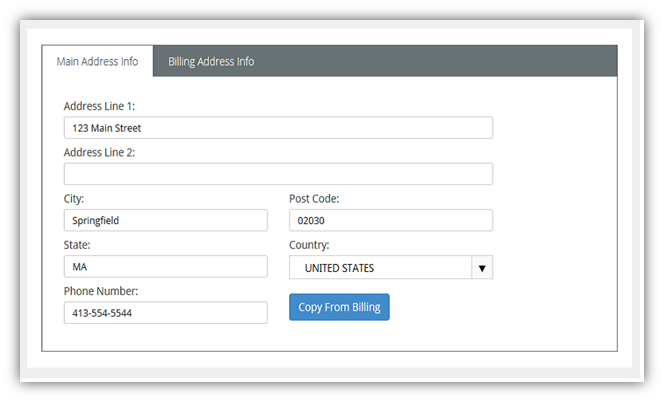The height and width of the screenshot is (402, 664).
Task: Select the UNITED STATES country combo box
Action: point(390,267)
